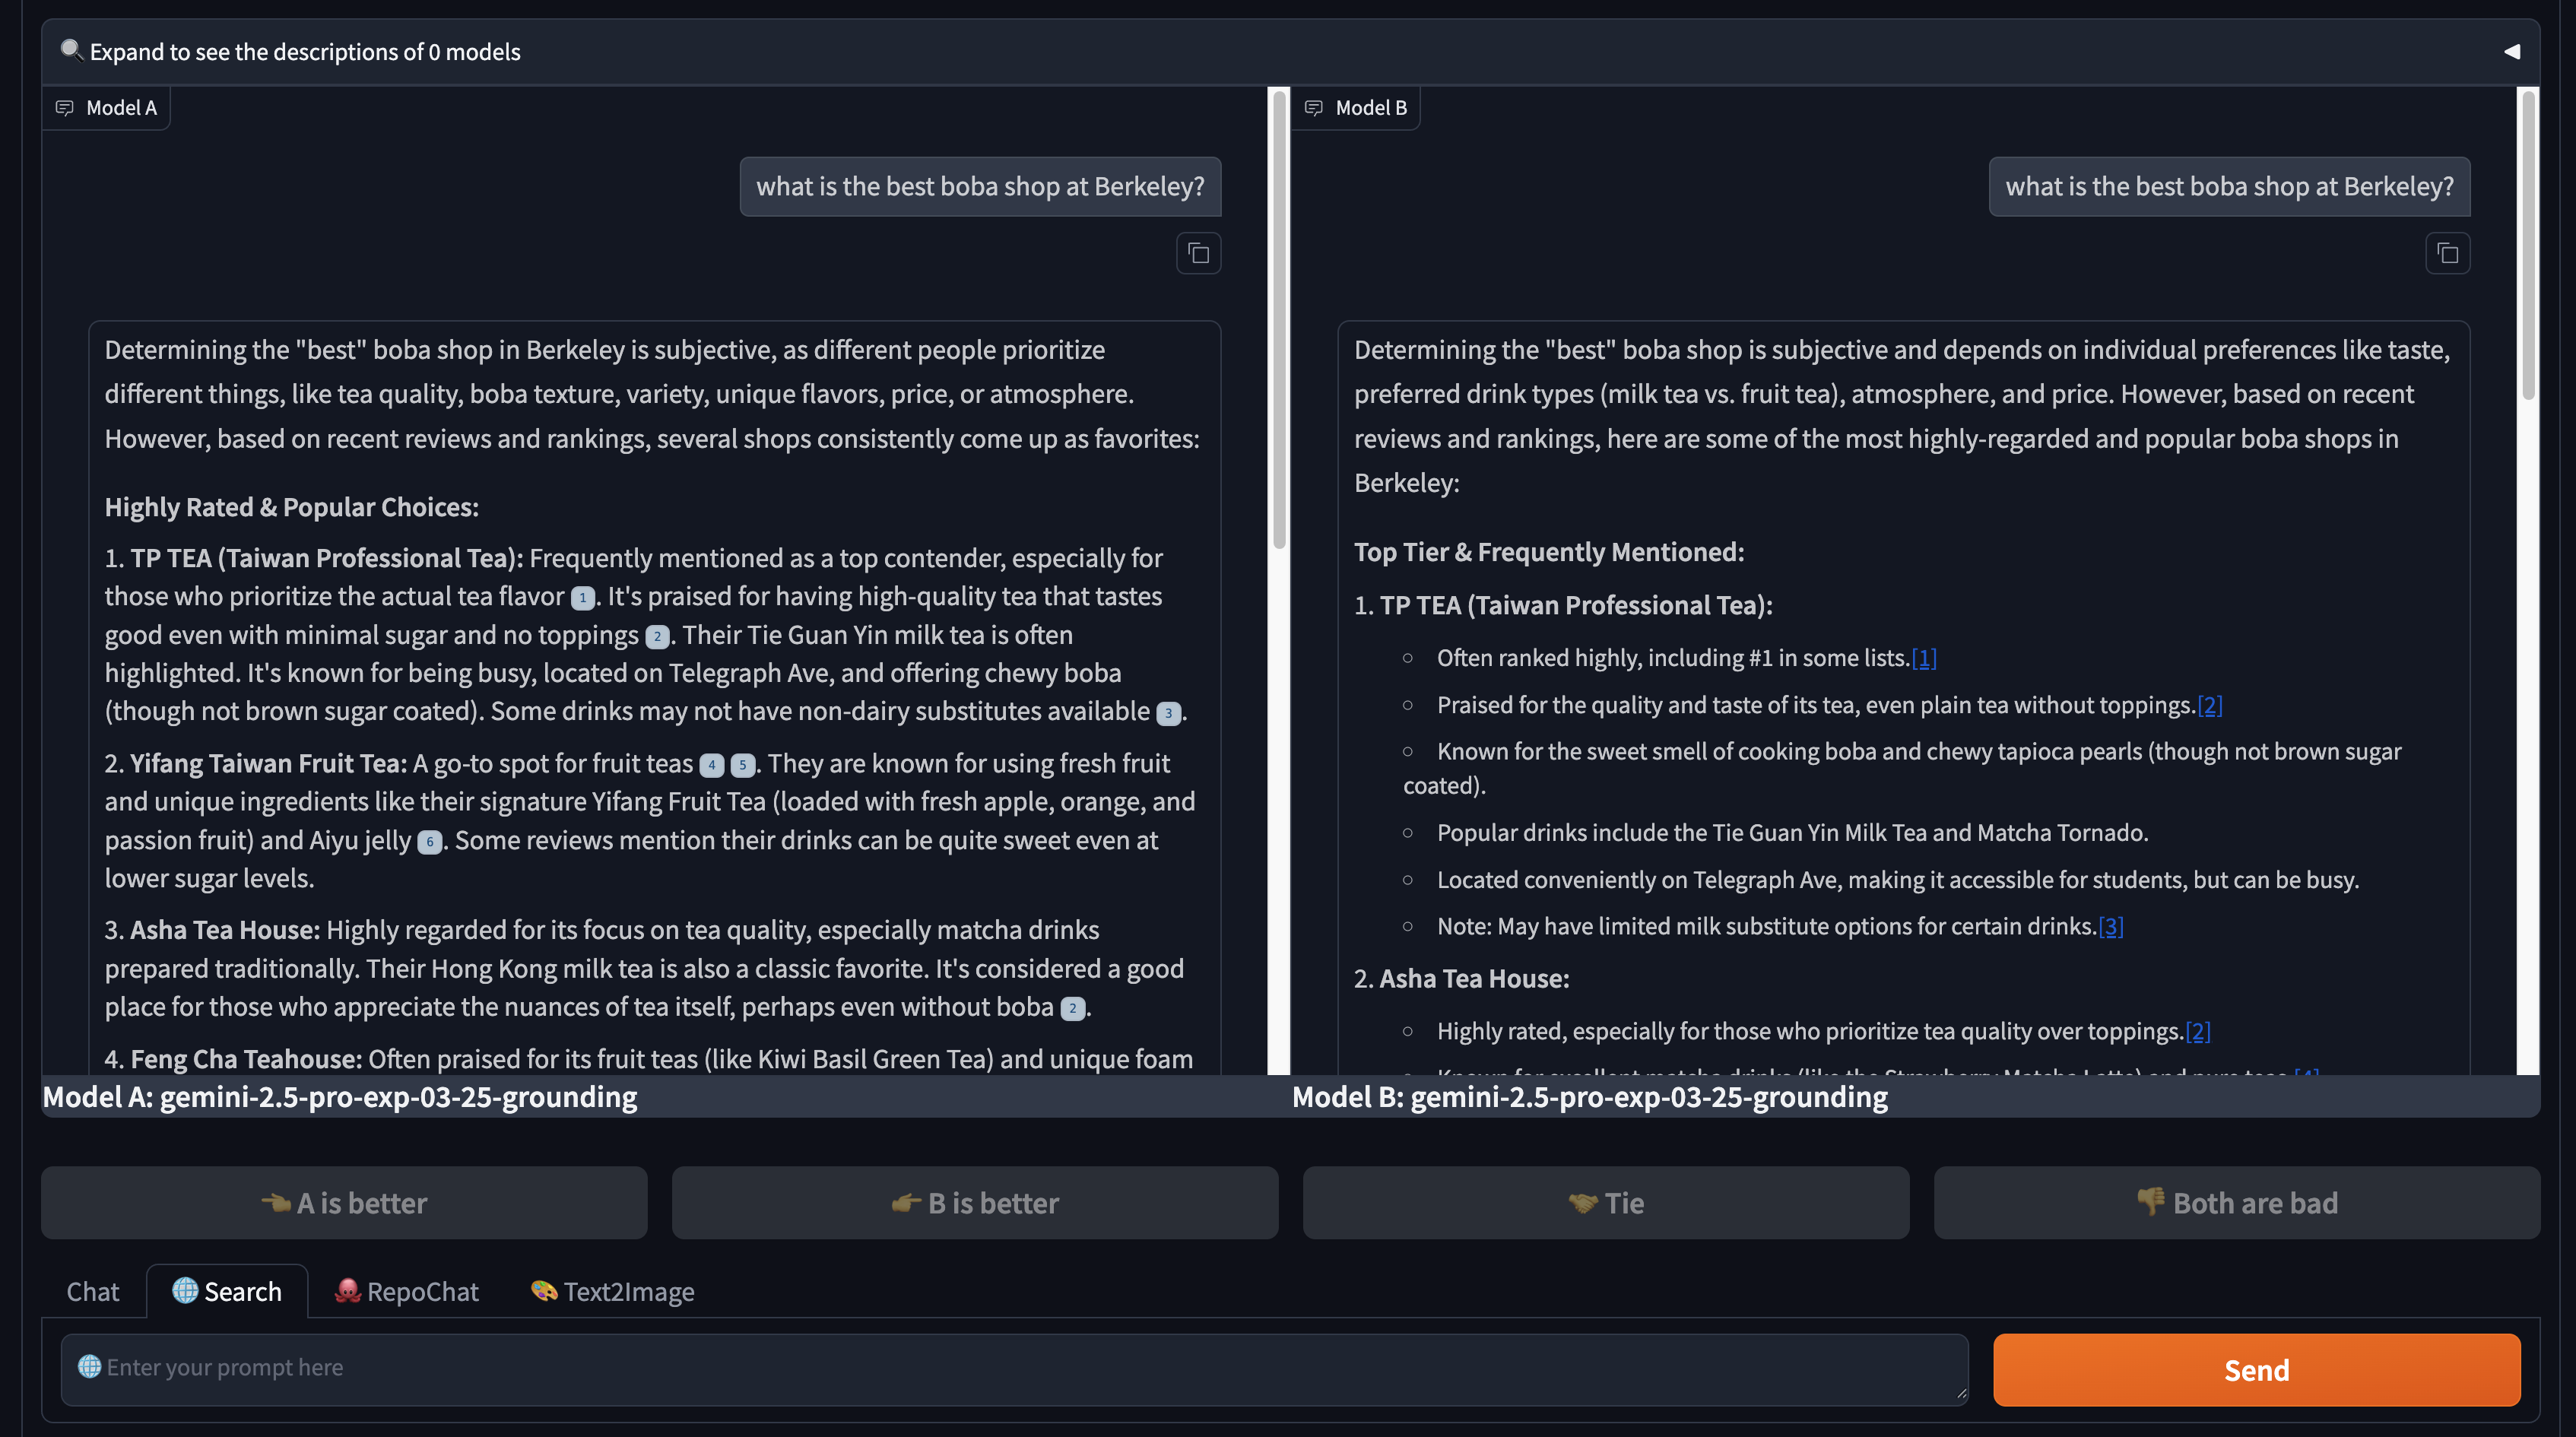Open citation 3 after 'substitutes available' in Model A

(1168, 713)
